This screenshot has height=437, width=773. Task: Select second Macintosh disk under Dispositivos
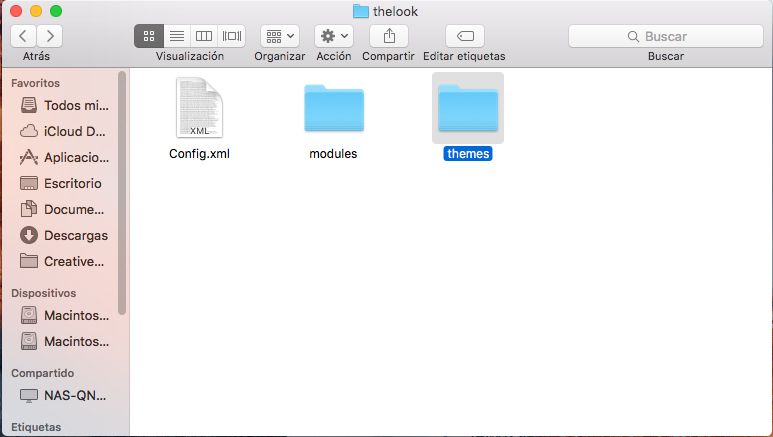pyautogui.click(x=65, y=341)
